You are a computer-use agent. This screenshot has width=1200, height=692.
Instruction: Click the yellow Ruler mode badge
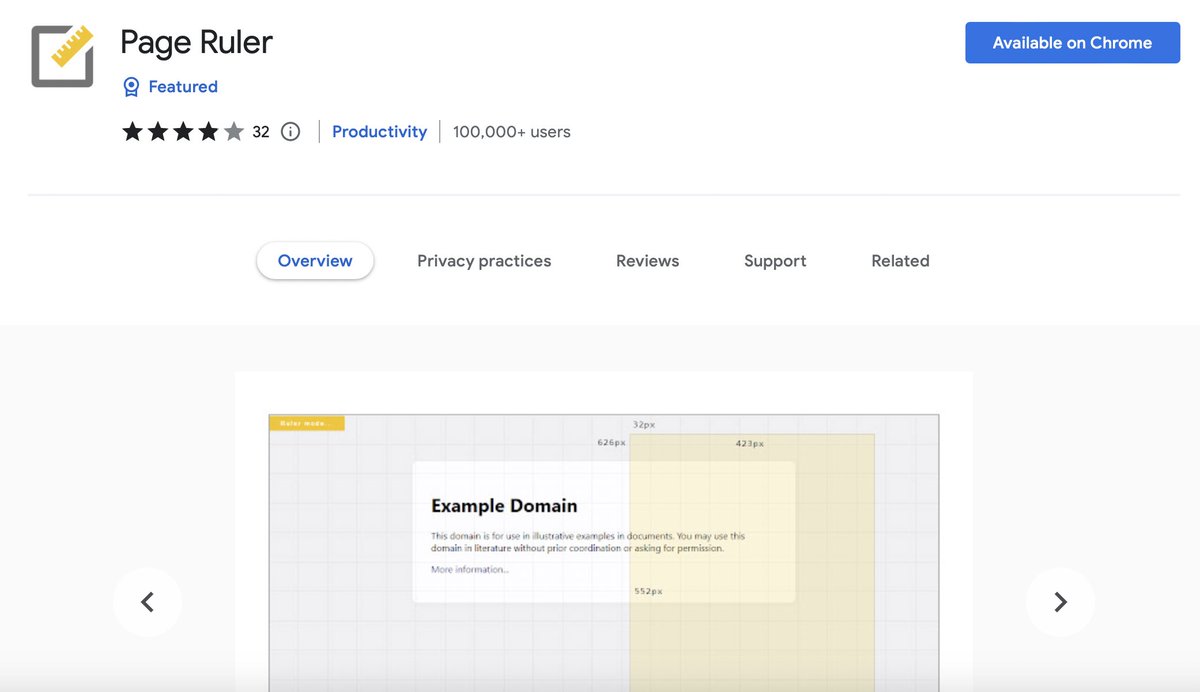[306, 423]
